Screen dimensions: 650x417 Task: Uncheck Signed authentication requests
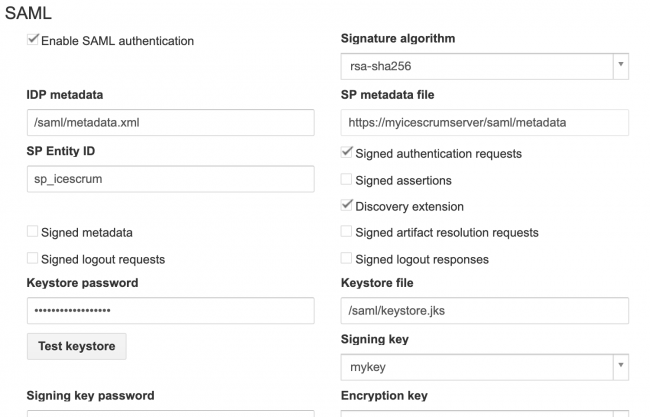pos(347,154)
